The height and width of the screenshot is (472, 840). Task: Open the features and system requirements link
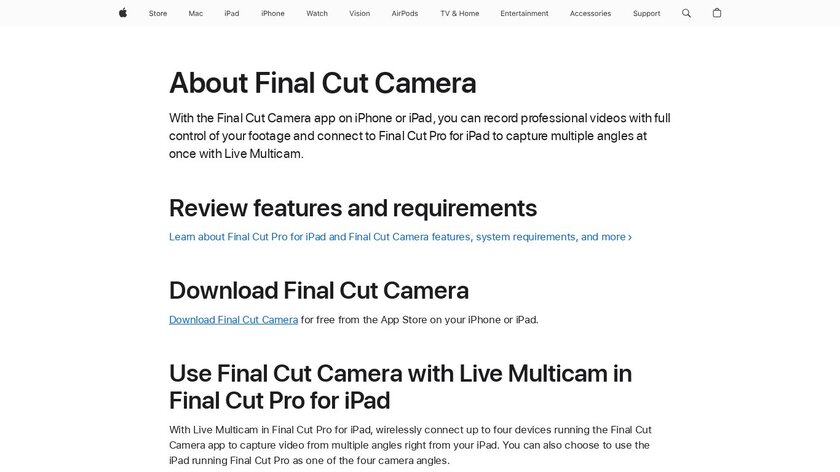click(x=400, y=237)
